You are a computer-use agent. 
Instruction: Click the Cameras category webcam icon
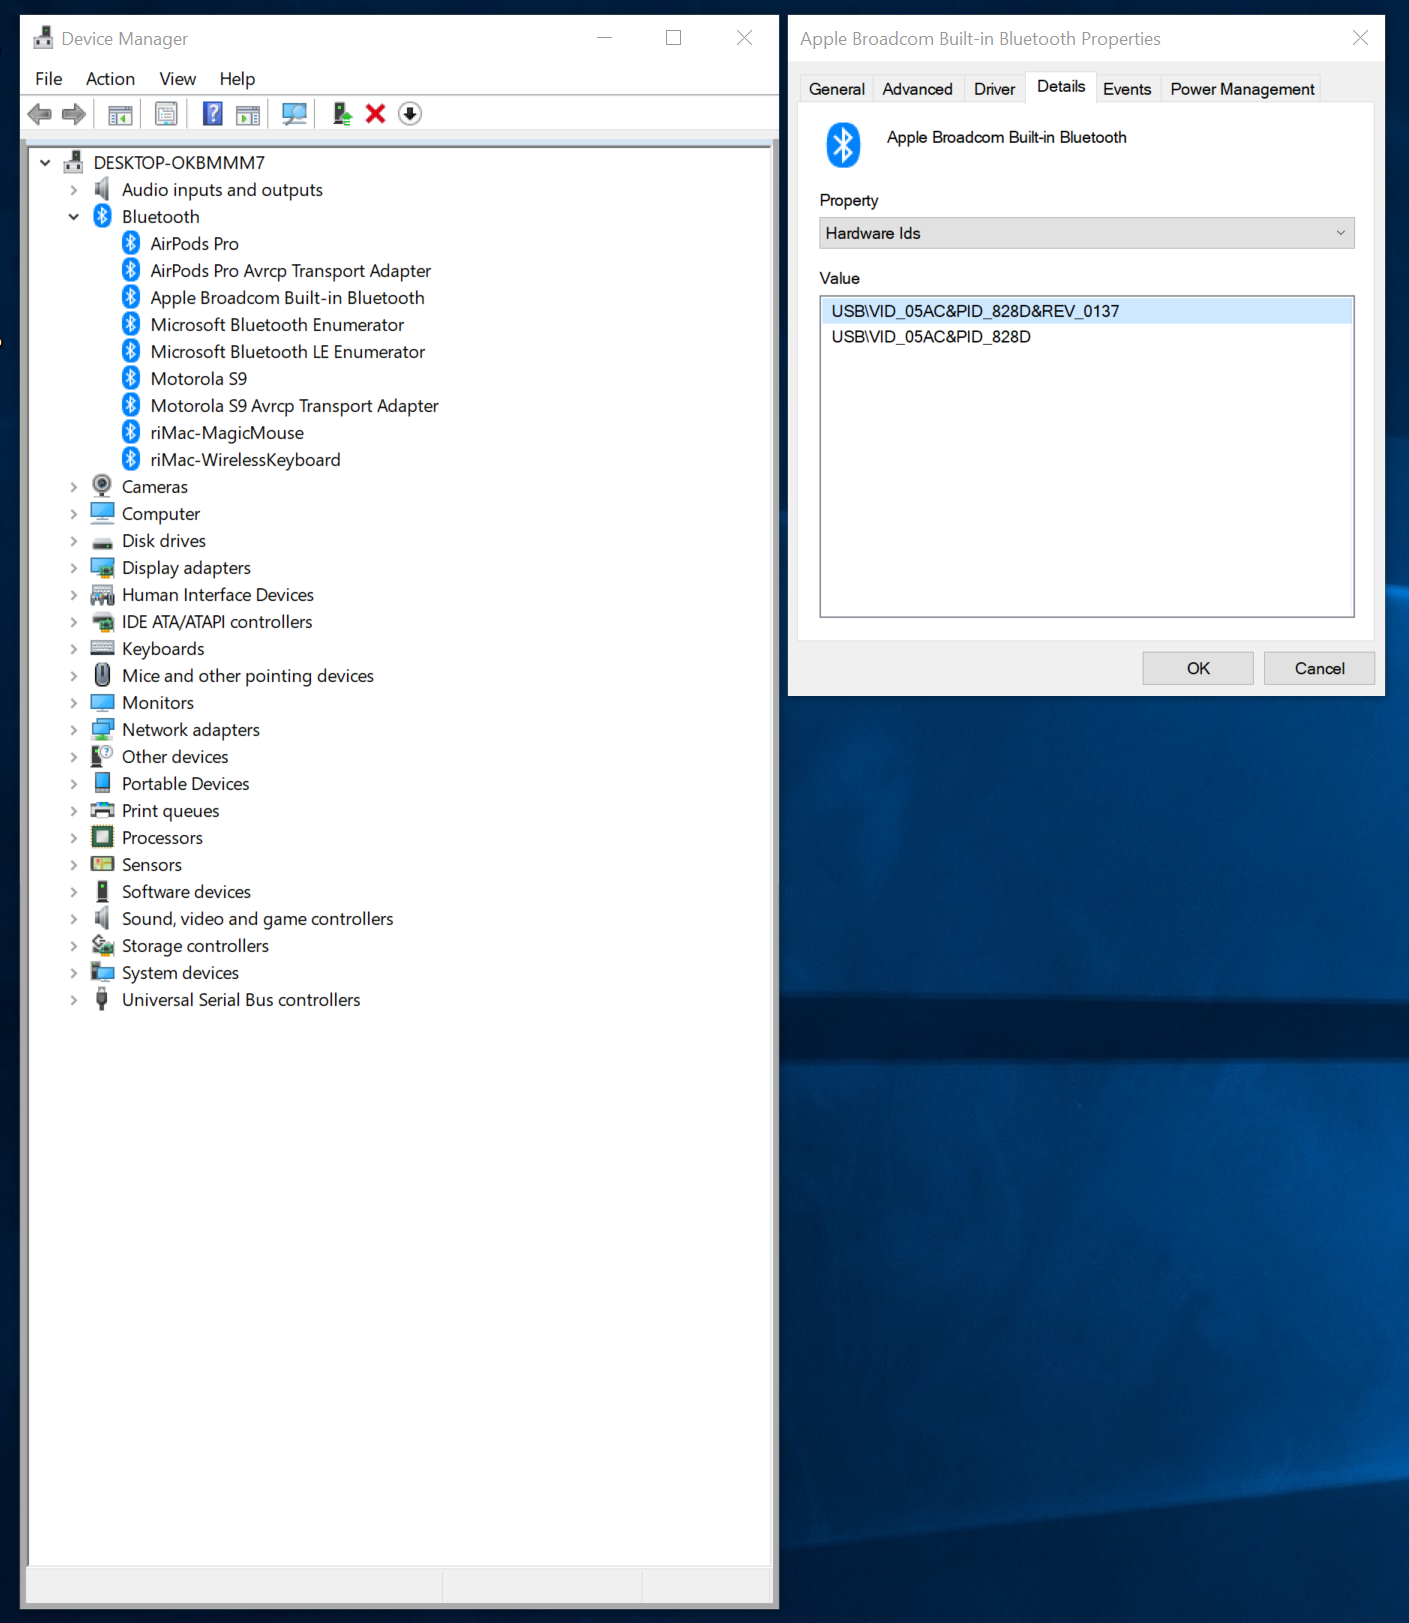coord(102,486)
